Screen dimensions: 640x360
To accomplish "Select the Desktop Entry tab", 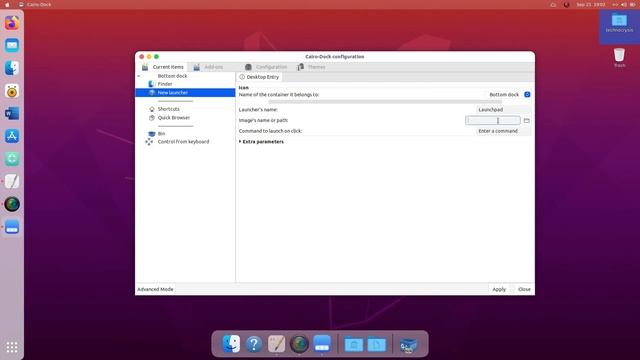I will tap(259, 77).
